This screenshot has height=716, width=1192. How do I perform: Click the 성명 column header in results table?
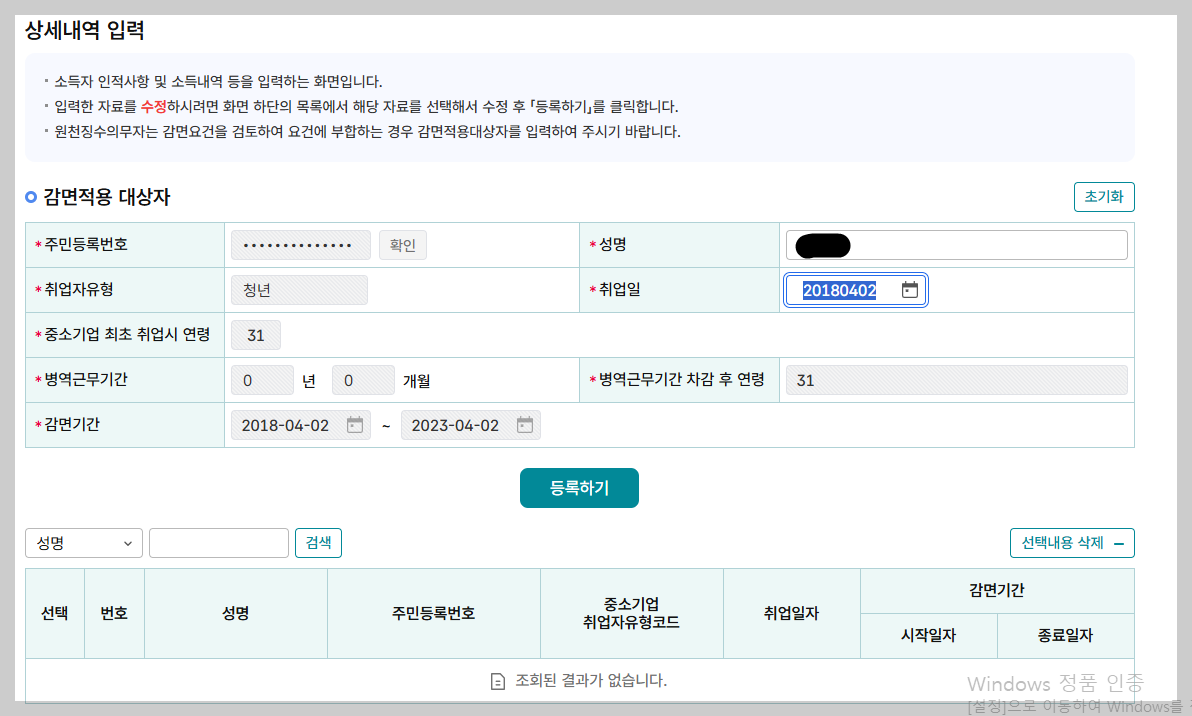tap(235, 613)
